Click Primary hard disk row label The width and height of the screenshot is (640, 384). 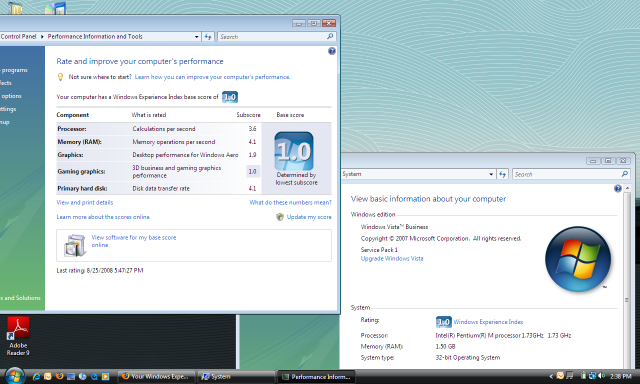click(82, 188)
